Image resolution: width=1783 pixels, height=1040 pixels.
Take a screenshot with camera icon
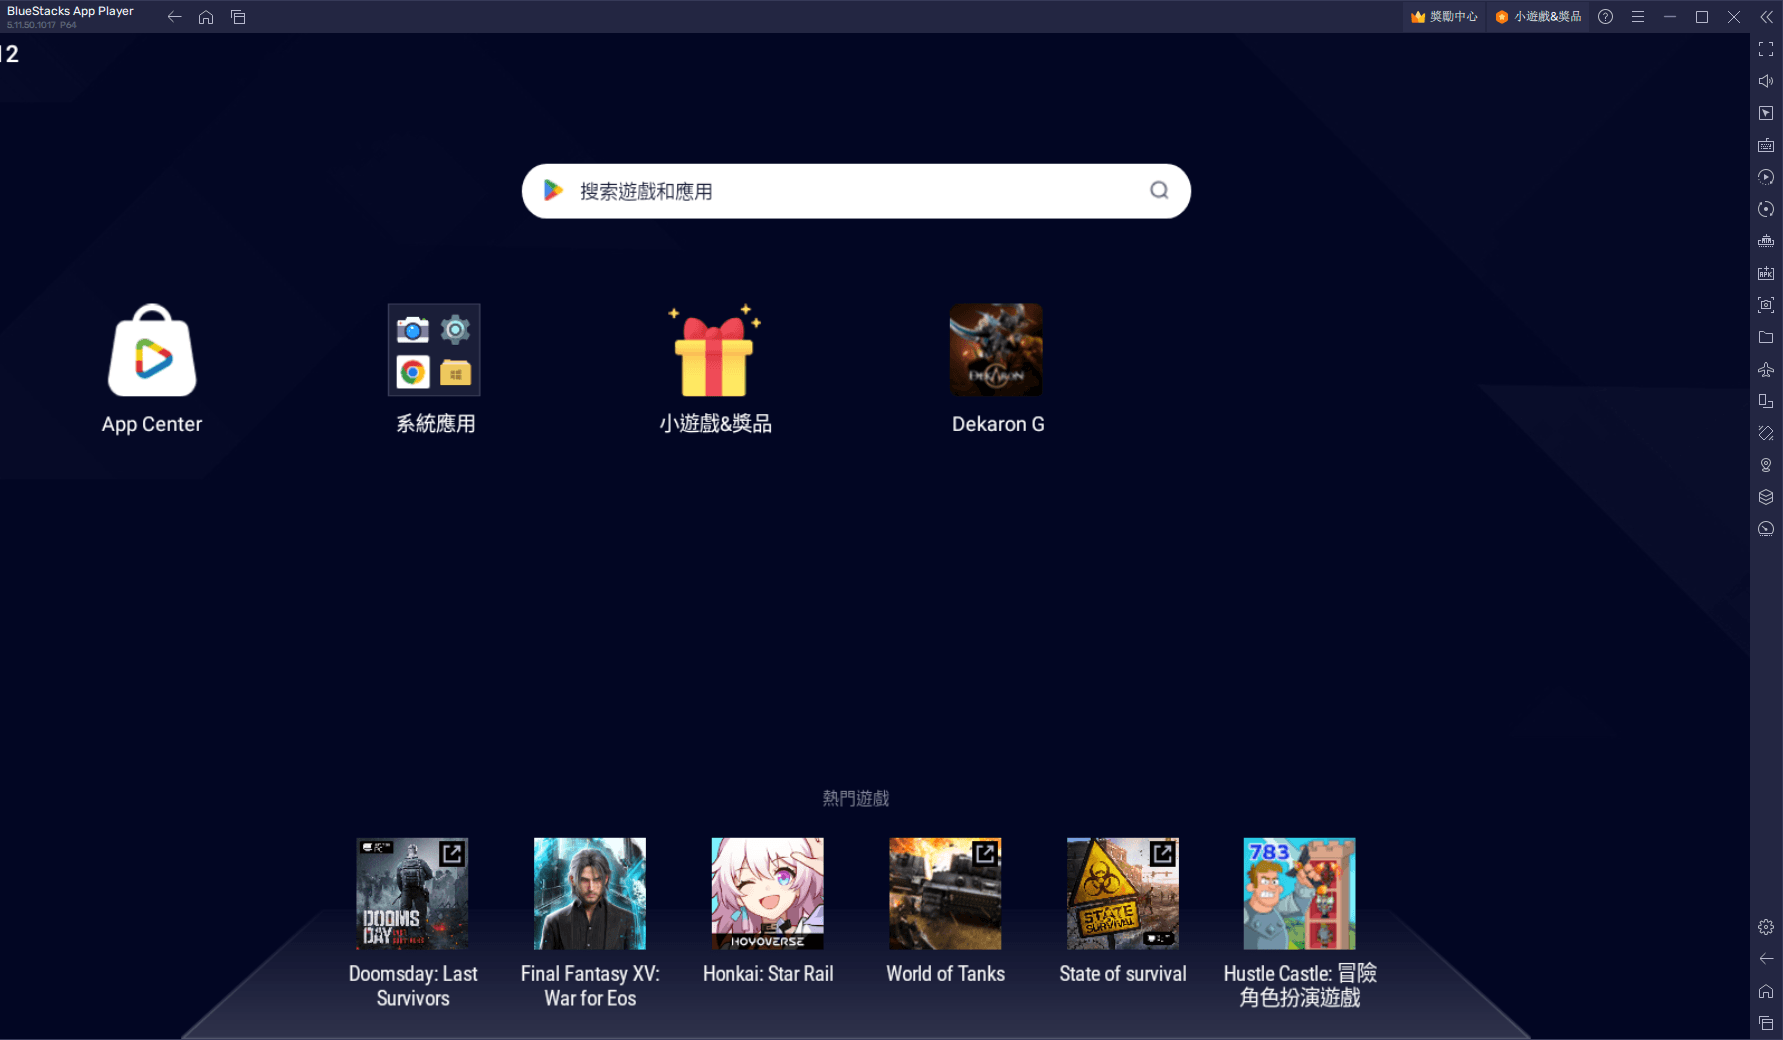1766,305
